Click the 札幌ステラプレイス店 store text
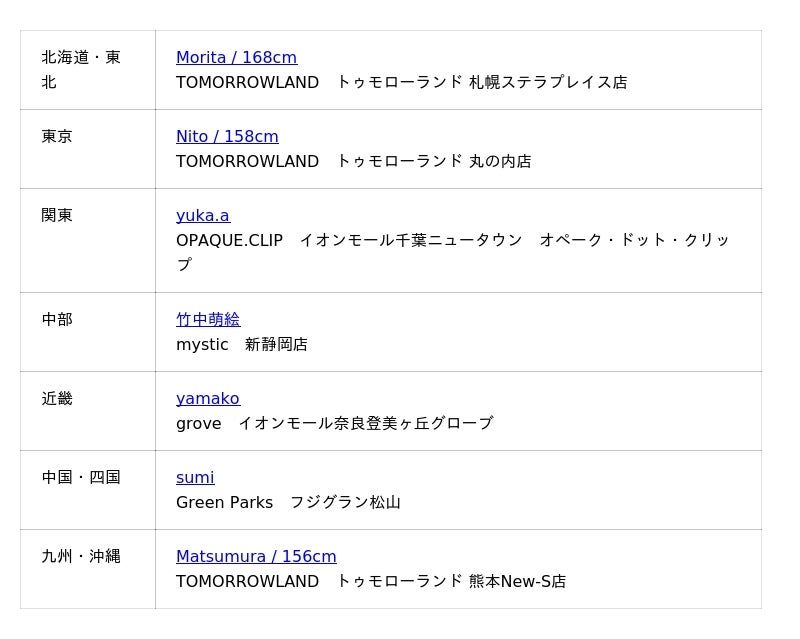The width and height of the screenshot is (800, 639). [x=548, y=82]
